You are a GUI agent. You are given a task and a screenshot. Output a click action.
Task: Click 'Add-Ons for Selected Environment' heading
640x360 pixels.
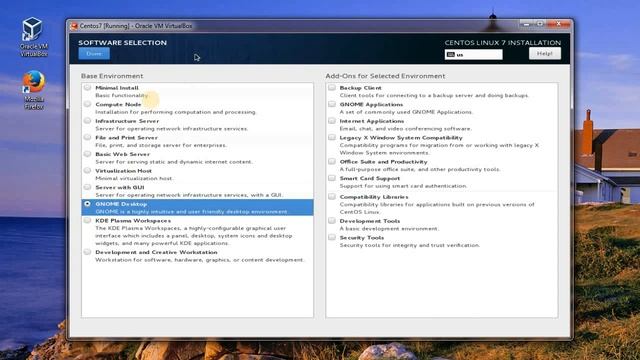click(x=385, y=76)
